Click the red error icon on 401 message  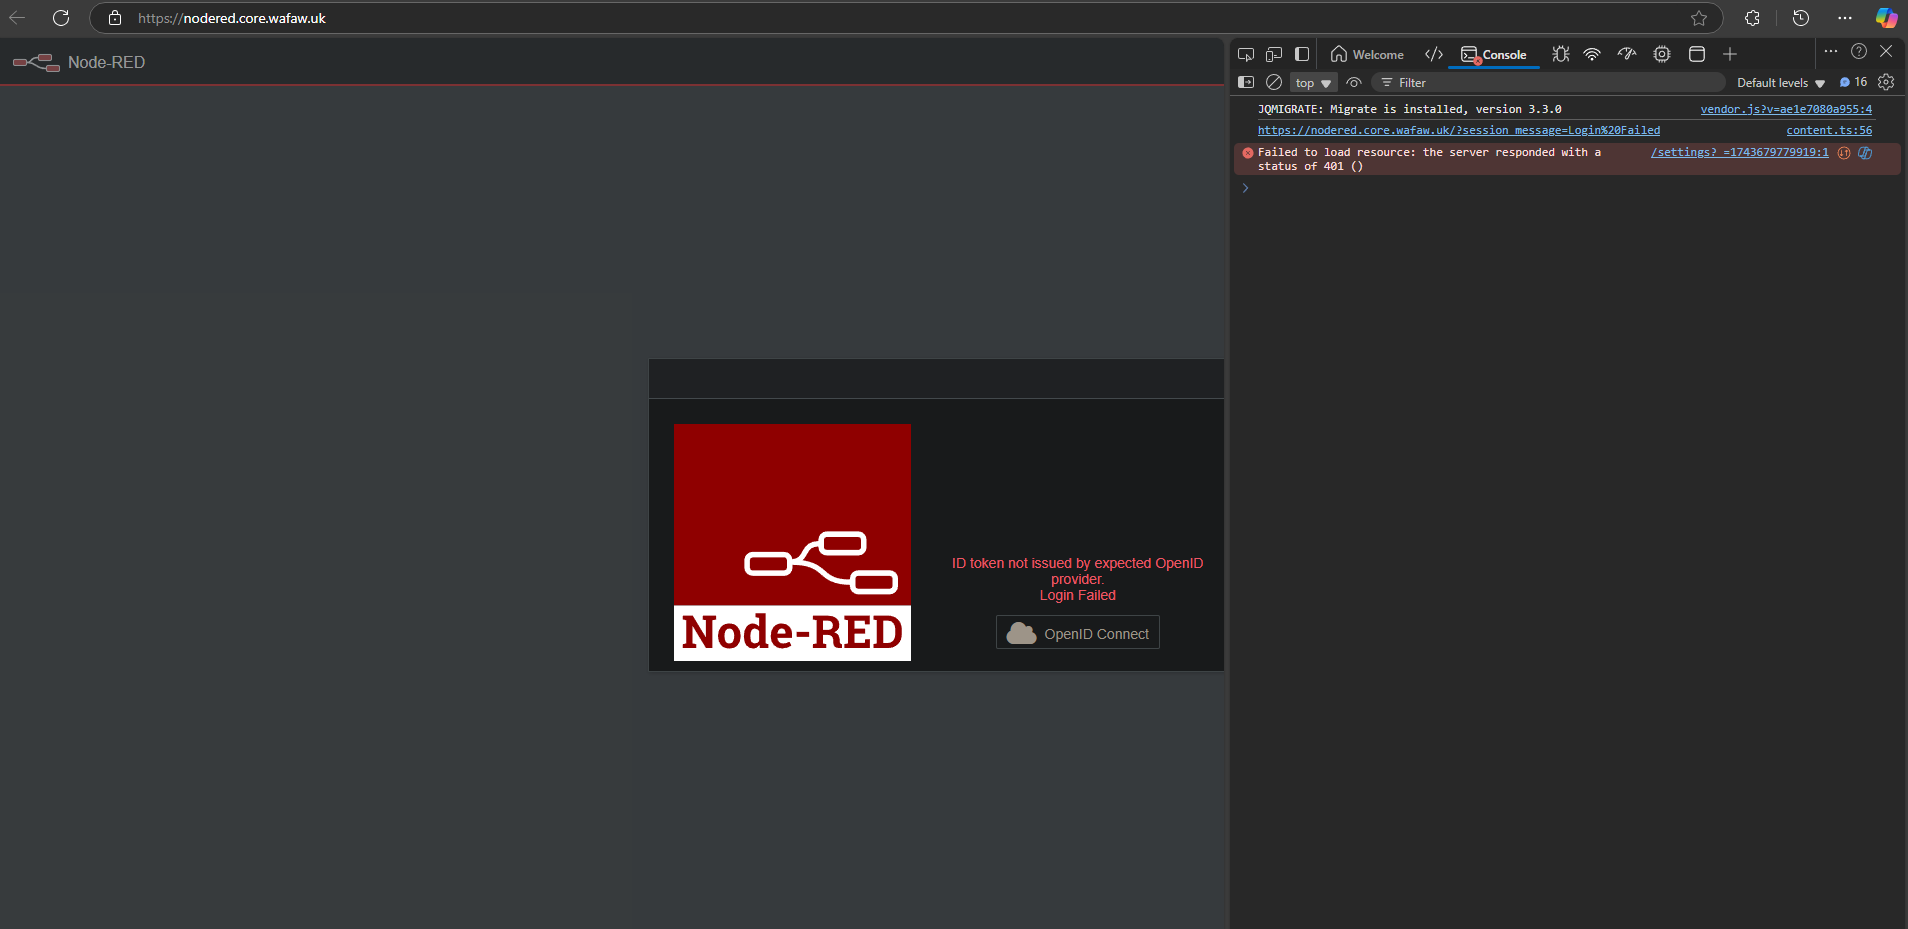point(1248,153)
